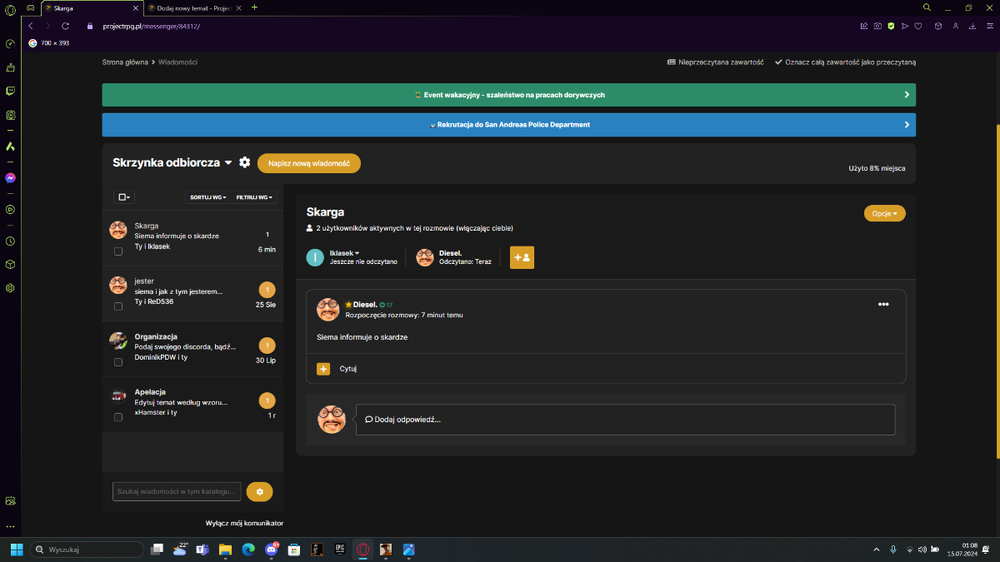This screenshot has height=562, width=1000.
Task: Tick the checkbox for the jester conversation
Action: tap(118, 306)
